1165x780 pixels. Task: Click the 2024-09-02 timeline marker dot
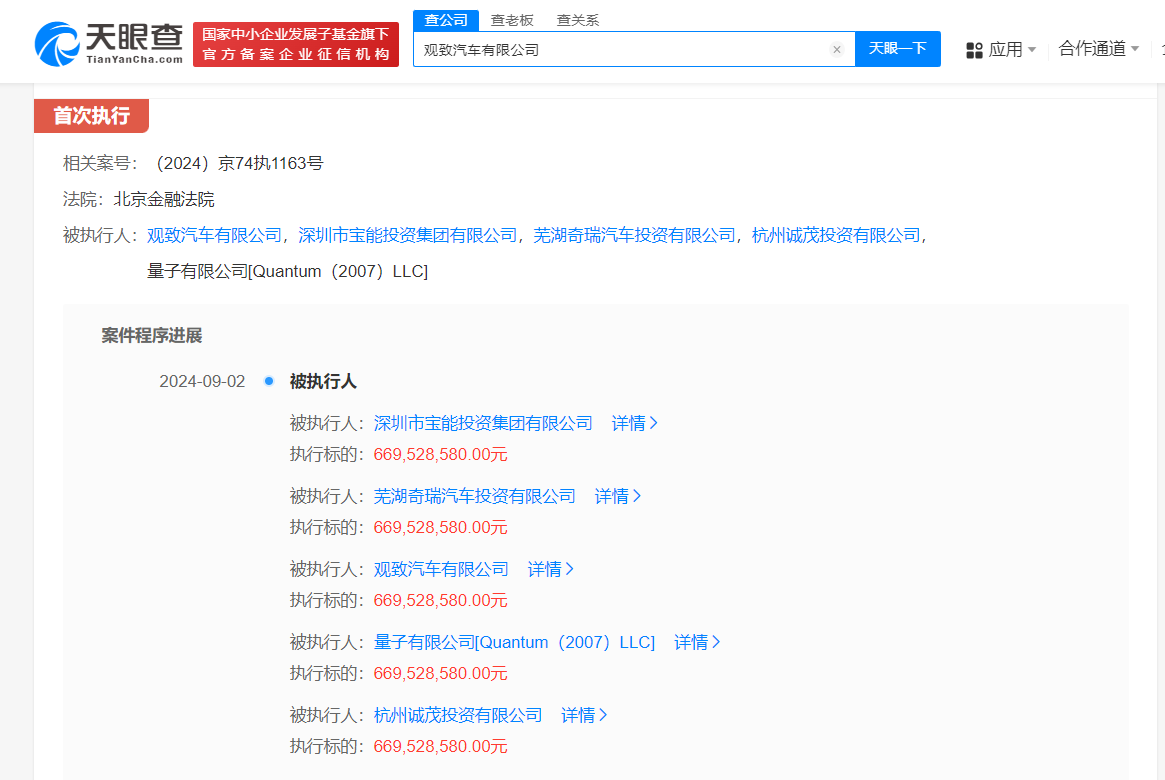pos(268,381)
